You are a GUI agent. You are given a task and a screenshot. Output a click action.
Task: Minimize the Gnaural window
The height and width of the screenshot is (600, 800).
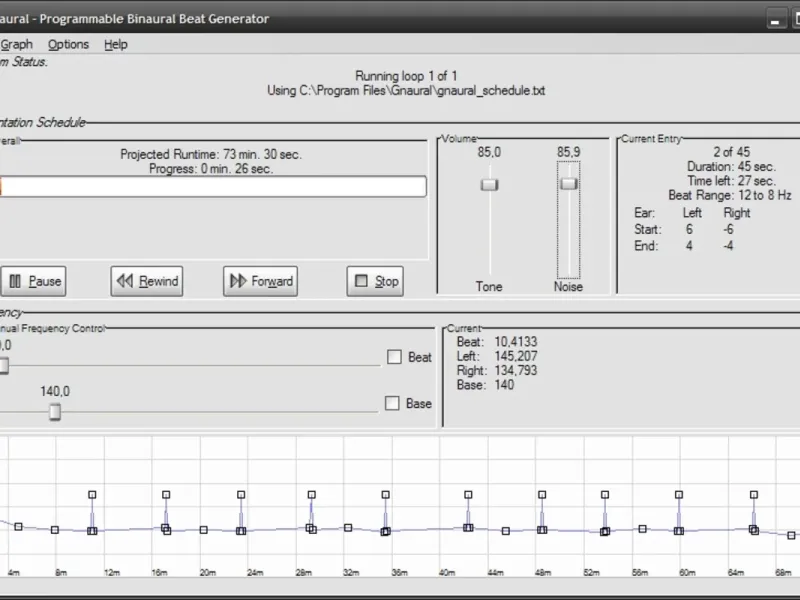(x=776, y=20)
